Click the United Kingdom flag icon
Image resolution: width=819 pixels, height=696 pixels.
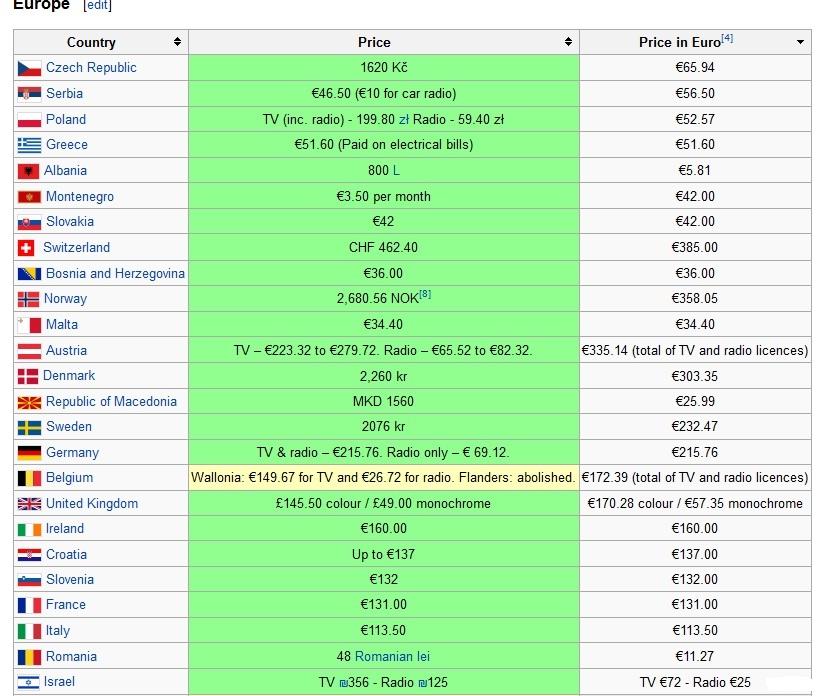tap(29, 504)
